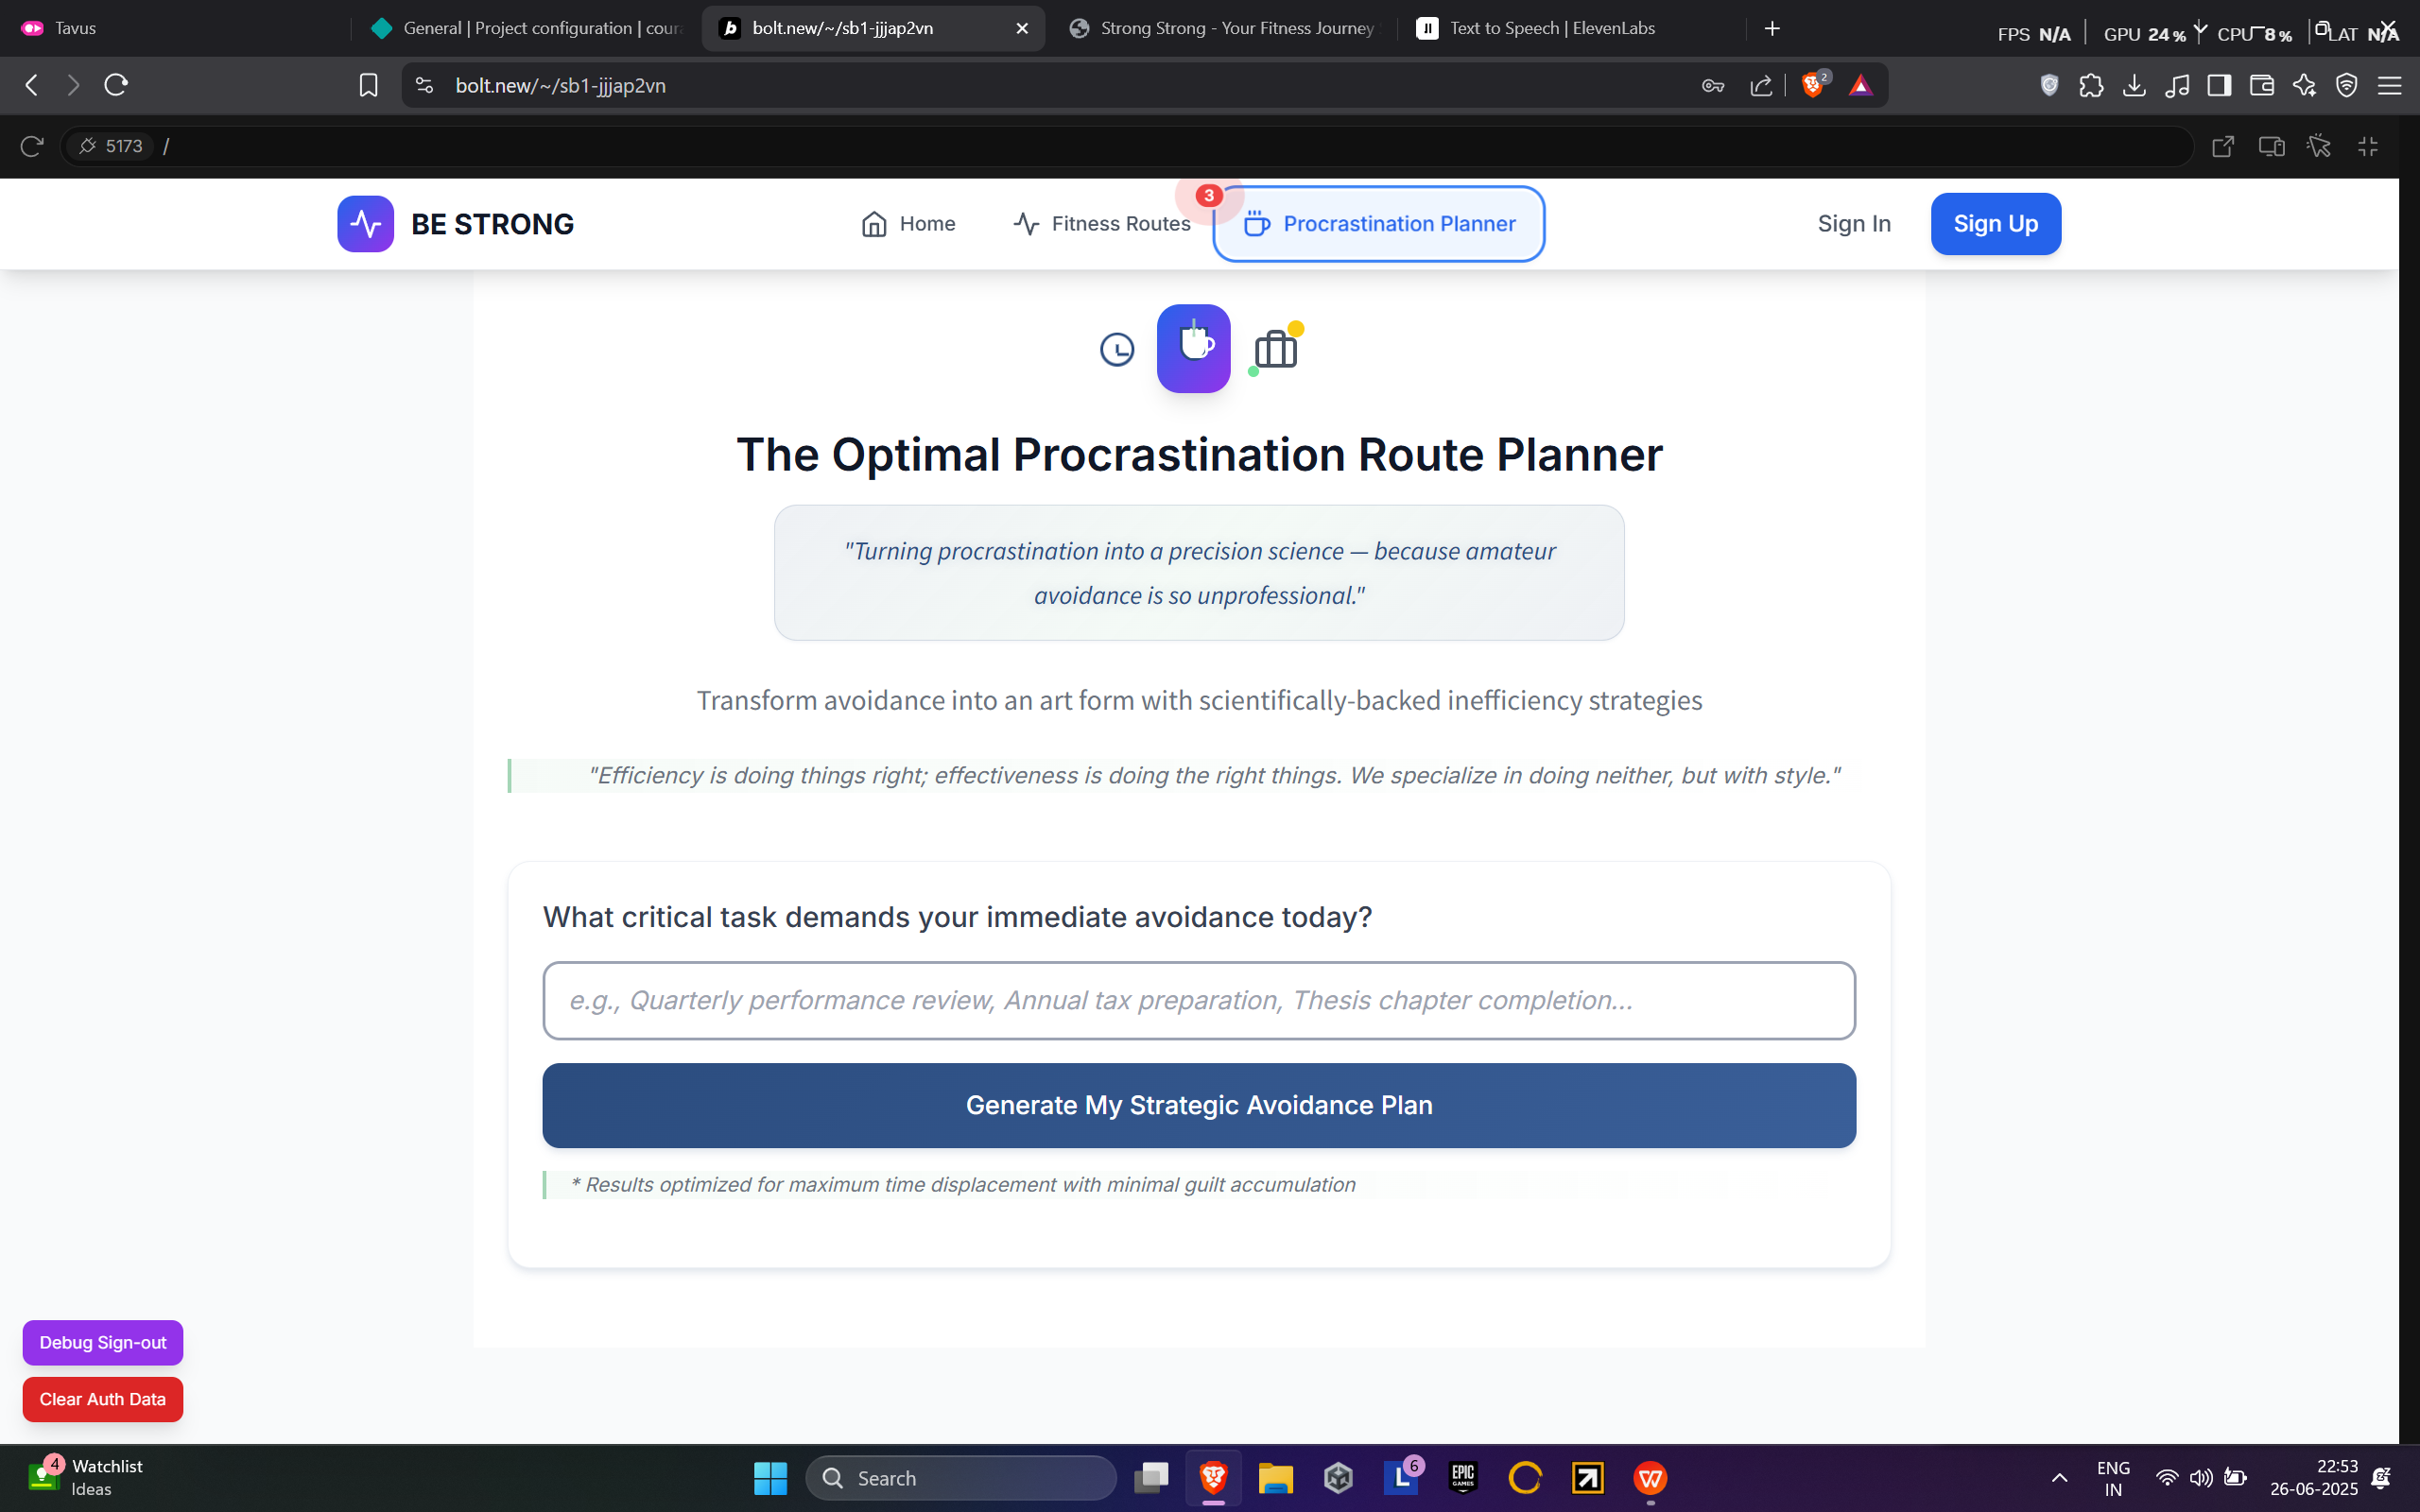Screen dimensions: 2420x1512
Task: Show hidden system tray icons
Action: click(2059, 1478)
